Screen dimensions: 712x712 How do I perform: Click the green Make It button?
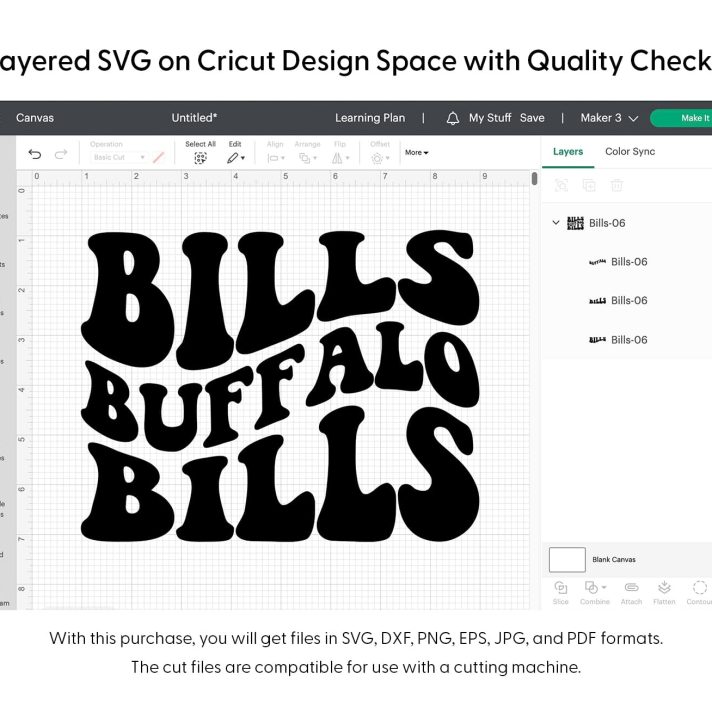click(x=681, y=118)
